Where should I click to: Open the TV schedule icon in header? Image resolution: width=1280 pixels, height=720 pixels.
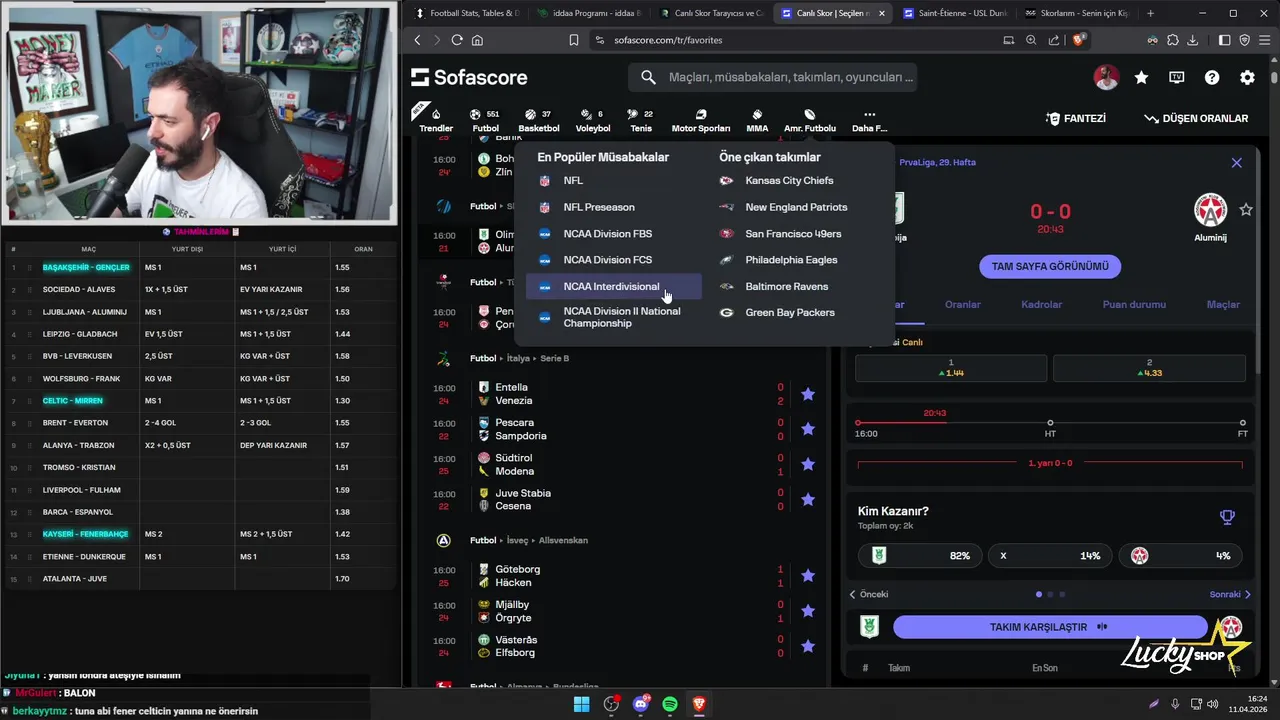[x=1177, y=78]
